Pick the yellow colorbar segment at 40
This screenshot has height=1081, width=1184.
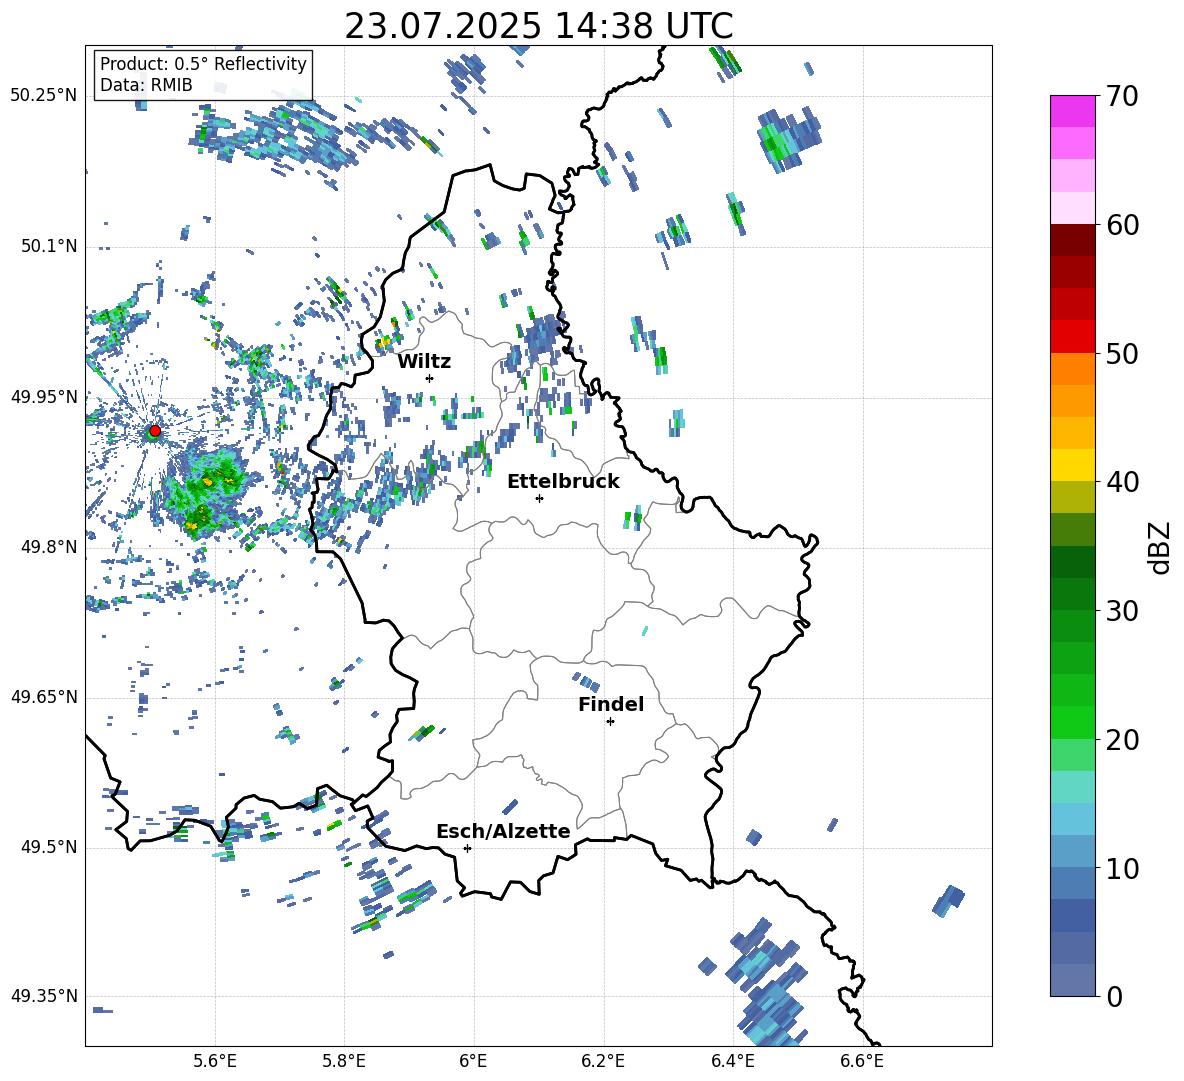pyautogui.click(x=1072, y=465)
